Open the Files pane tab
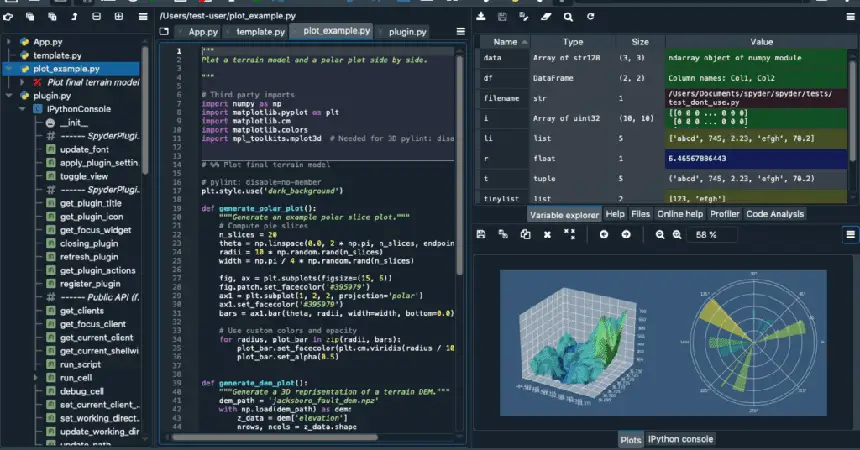This screenshot has height=450, width=860. pos(640,214)
